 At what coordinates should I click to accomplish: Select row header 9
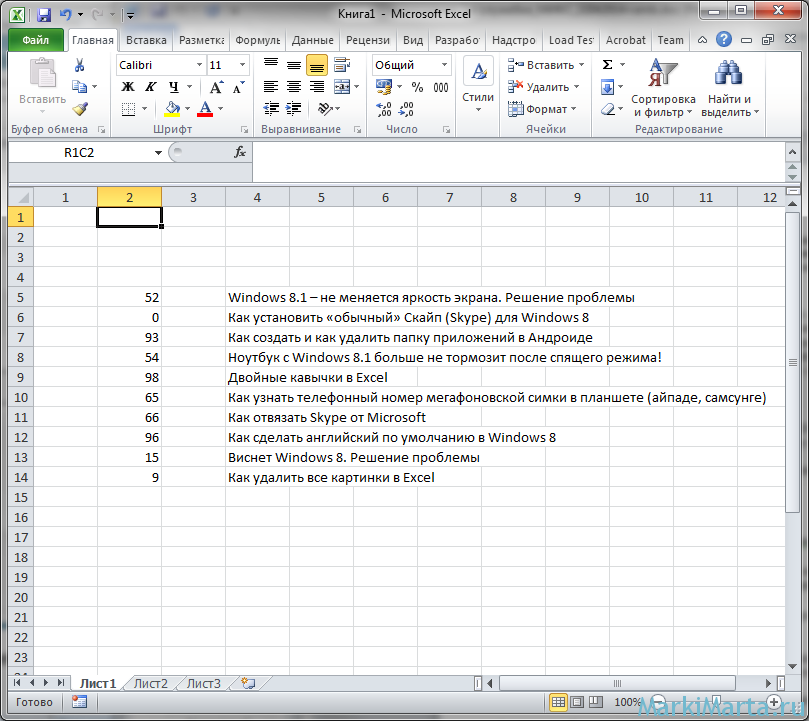click(x=21, y=377)
